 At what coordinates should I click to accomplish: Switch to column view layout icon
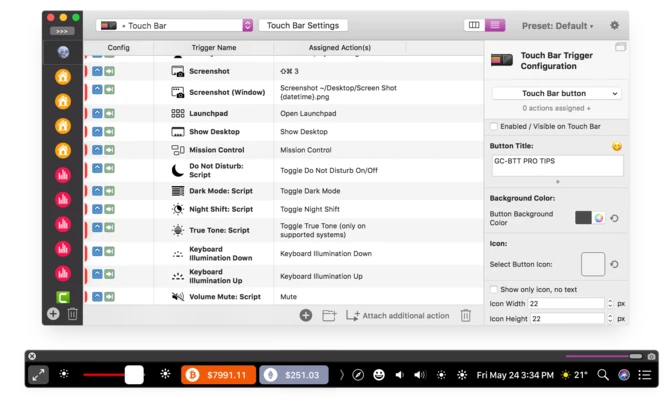(474, 25)
